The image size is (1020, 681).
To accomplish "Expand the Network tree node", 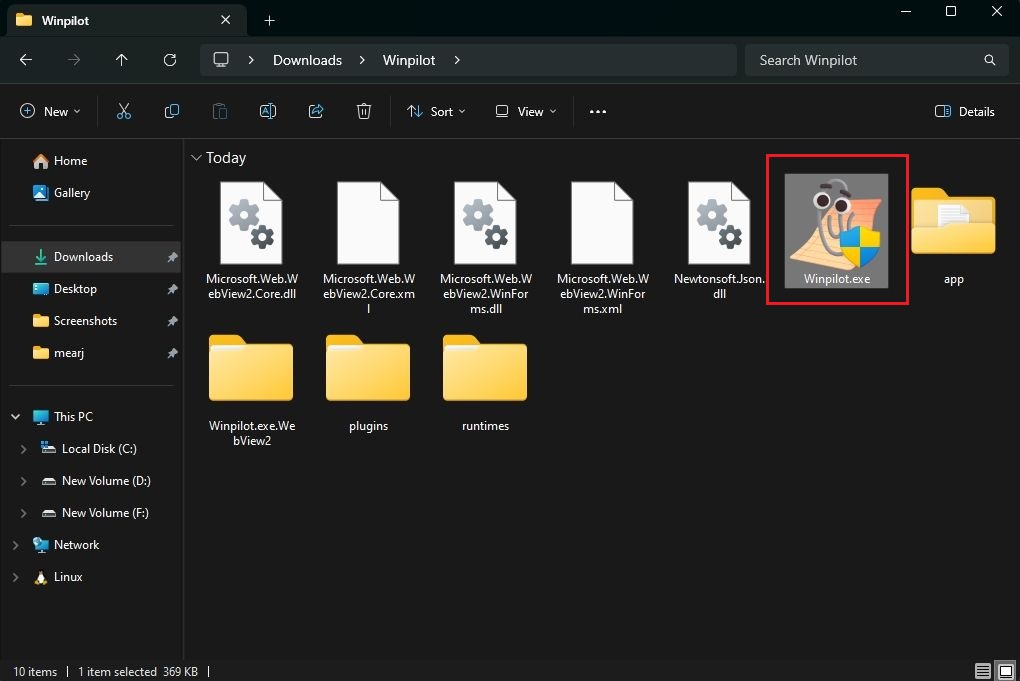I will [16, 545].
